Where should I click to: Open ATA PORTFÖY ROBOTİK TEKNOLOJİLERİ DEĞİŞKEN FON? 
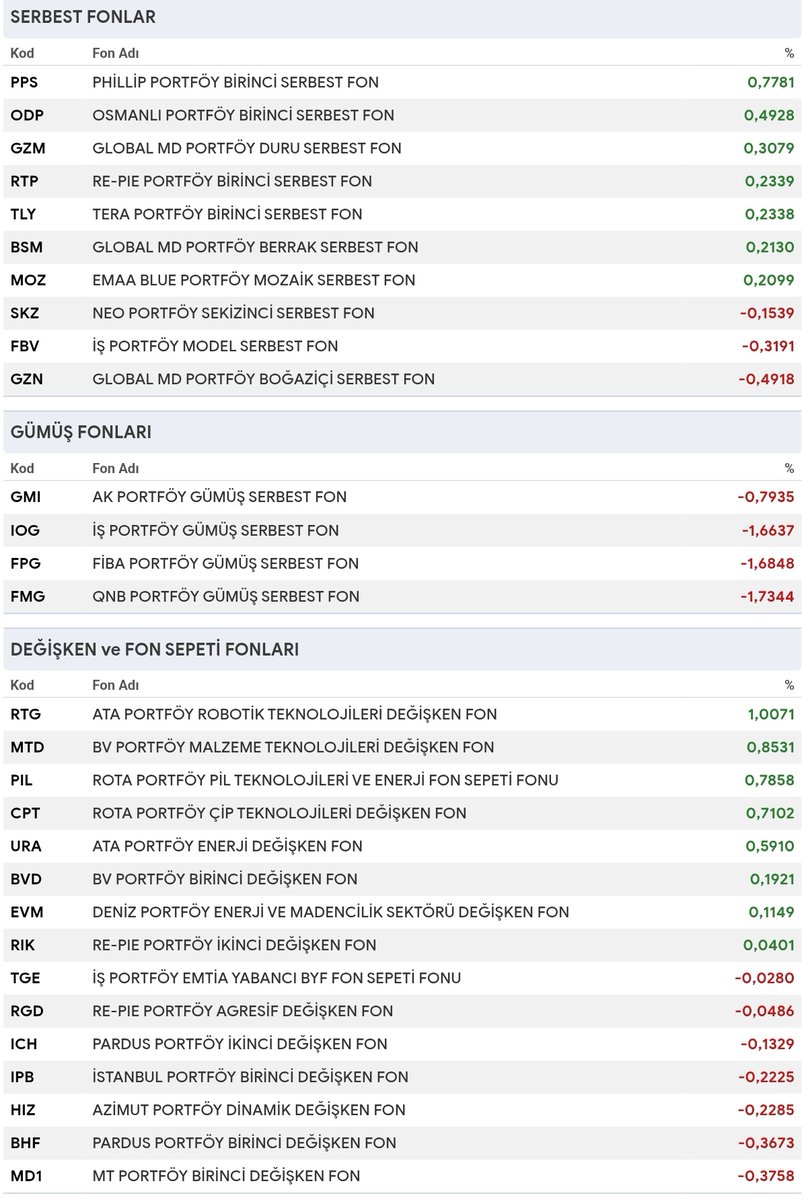pyautogui.click(x=295, y=714)
